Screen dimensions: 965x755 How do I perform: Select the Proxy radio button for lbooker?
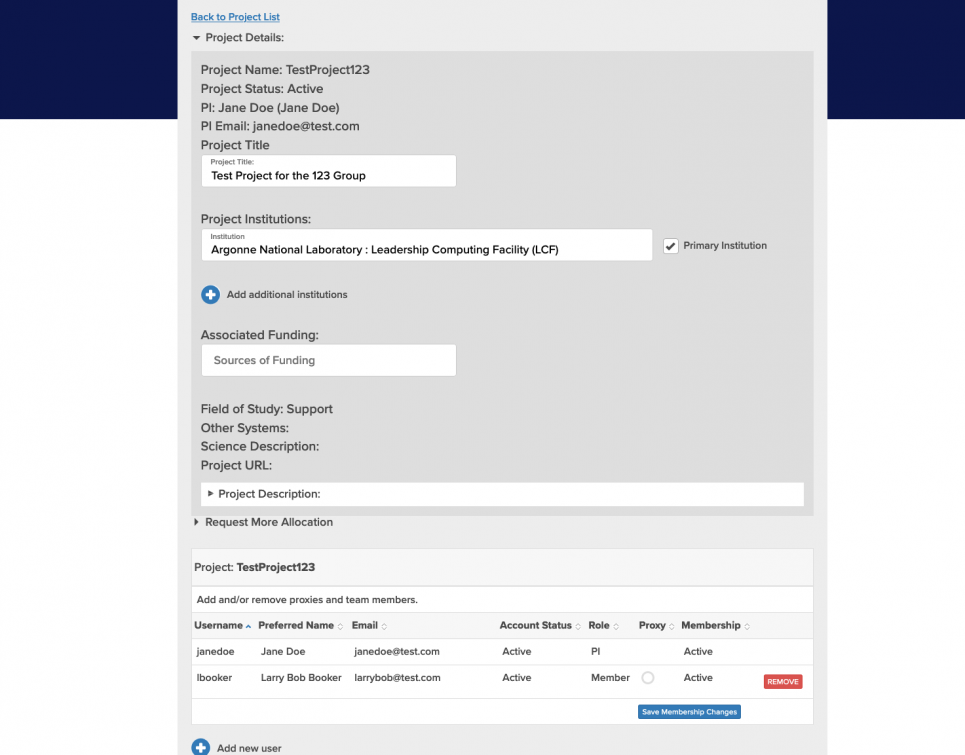click(x=648, y=678)
